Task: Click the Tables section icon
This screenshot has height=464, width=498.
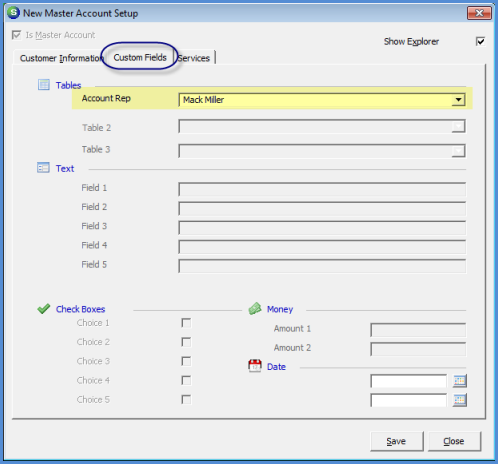Action: (x=44, y=85)
